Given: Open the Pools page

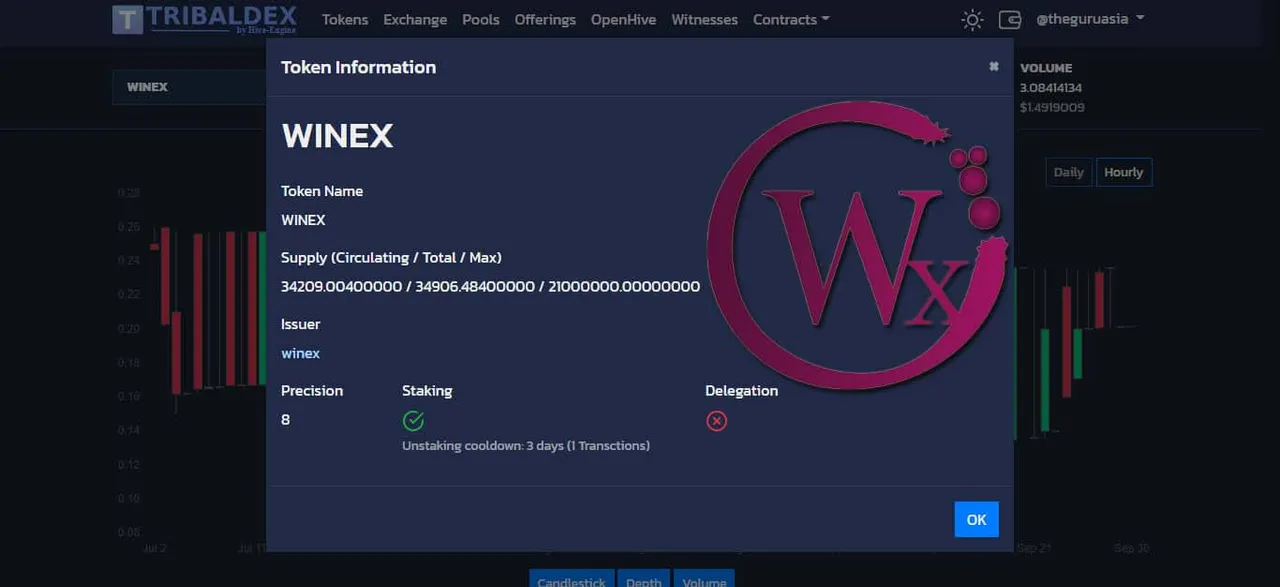Looking at the screenshot, I should tap(481, 19).
